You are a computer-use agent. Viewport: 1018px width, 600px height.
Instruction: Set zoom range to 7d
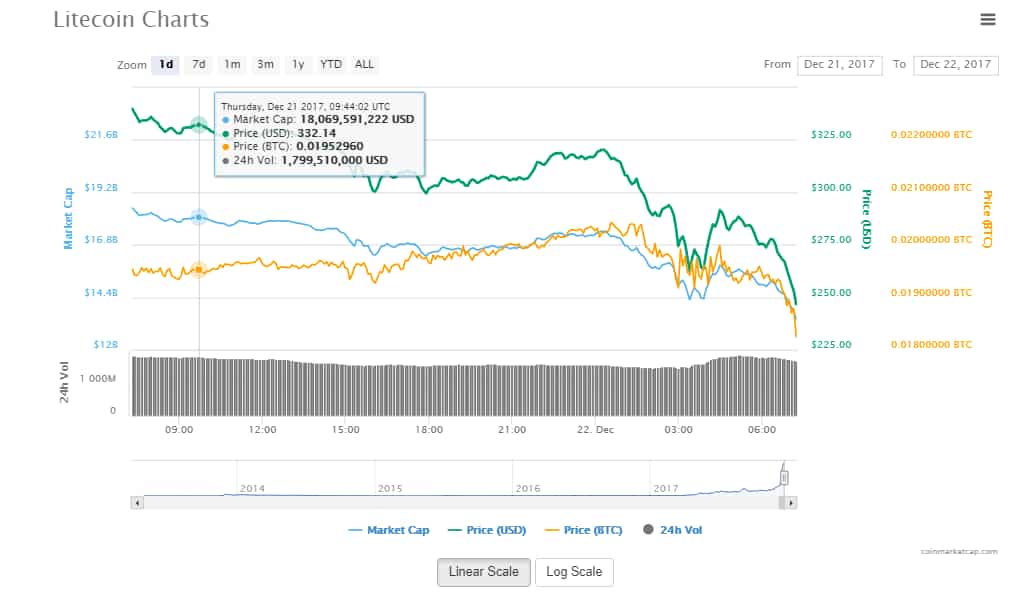coord(199,64)
